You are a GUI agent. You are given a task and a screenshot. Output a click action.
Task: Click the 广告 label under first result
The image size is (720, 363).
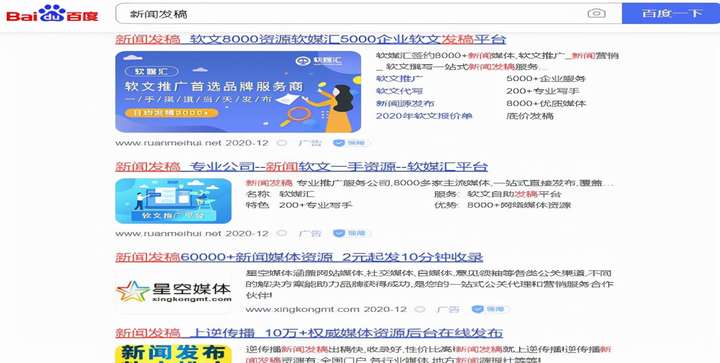pyautogui.click(x=310, y=143)
